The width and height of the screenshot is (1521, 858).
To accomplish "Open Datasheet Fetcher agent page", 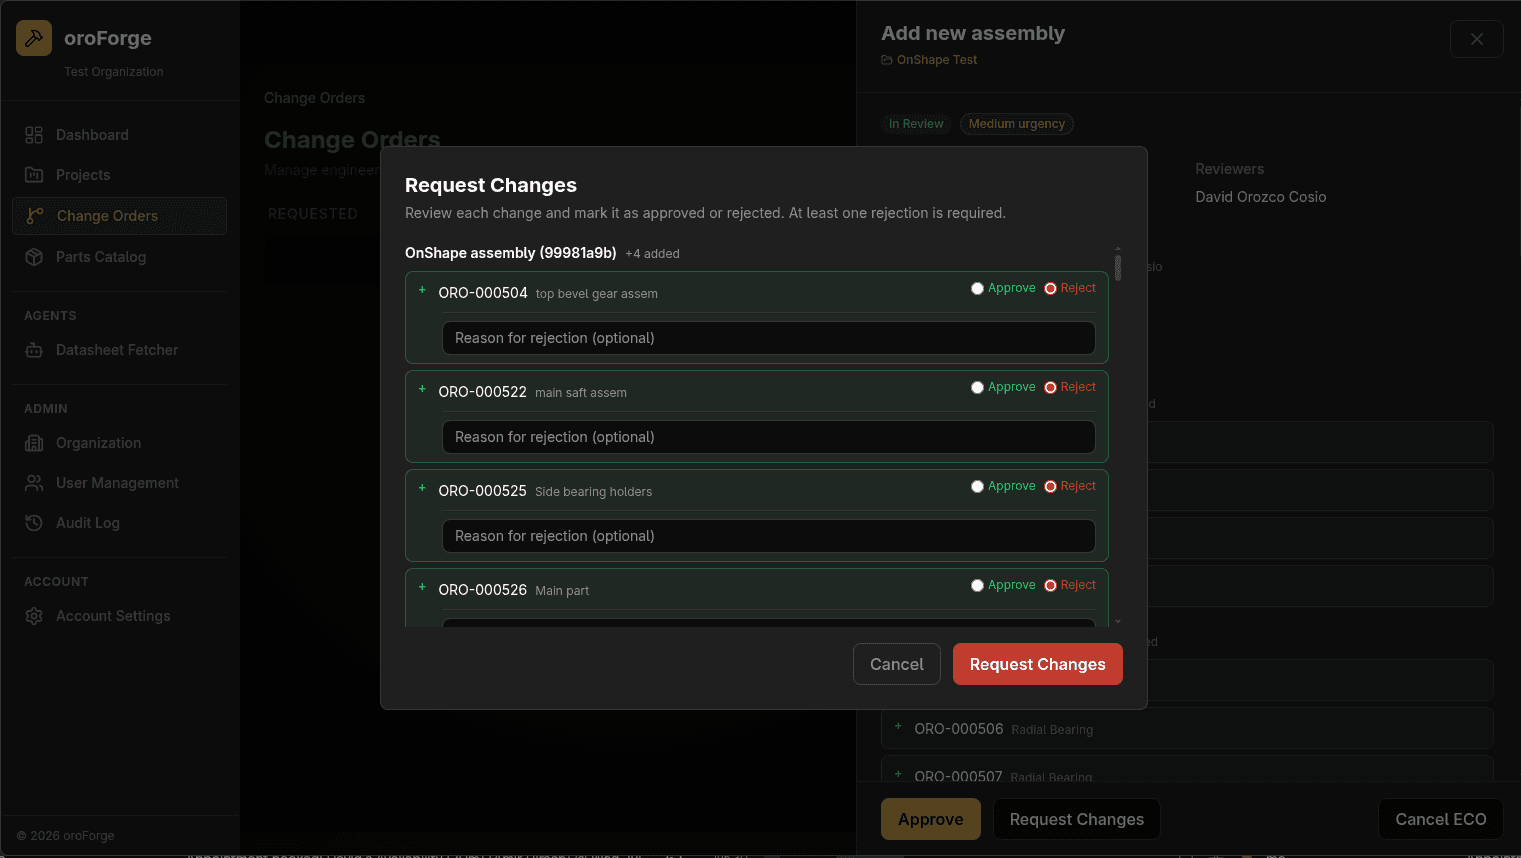I will pyautogui.click(x=119, y=350).
